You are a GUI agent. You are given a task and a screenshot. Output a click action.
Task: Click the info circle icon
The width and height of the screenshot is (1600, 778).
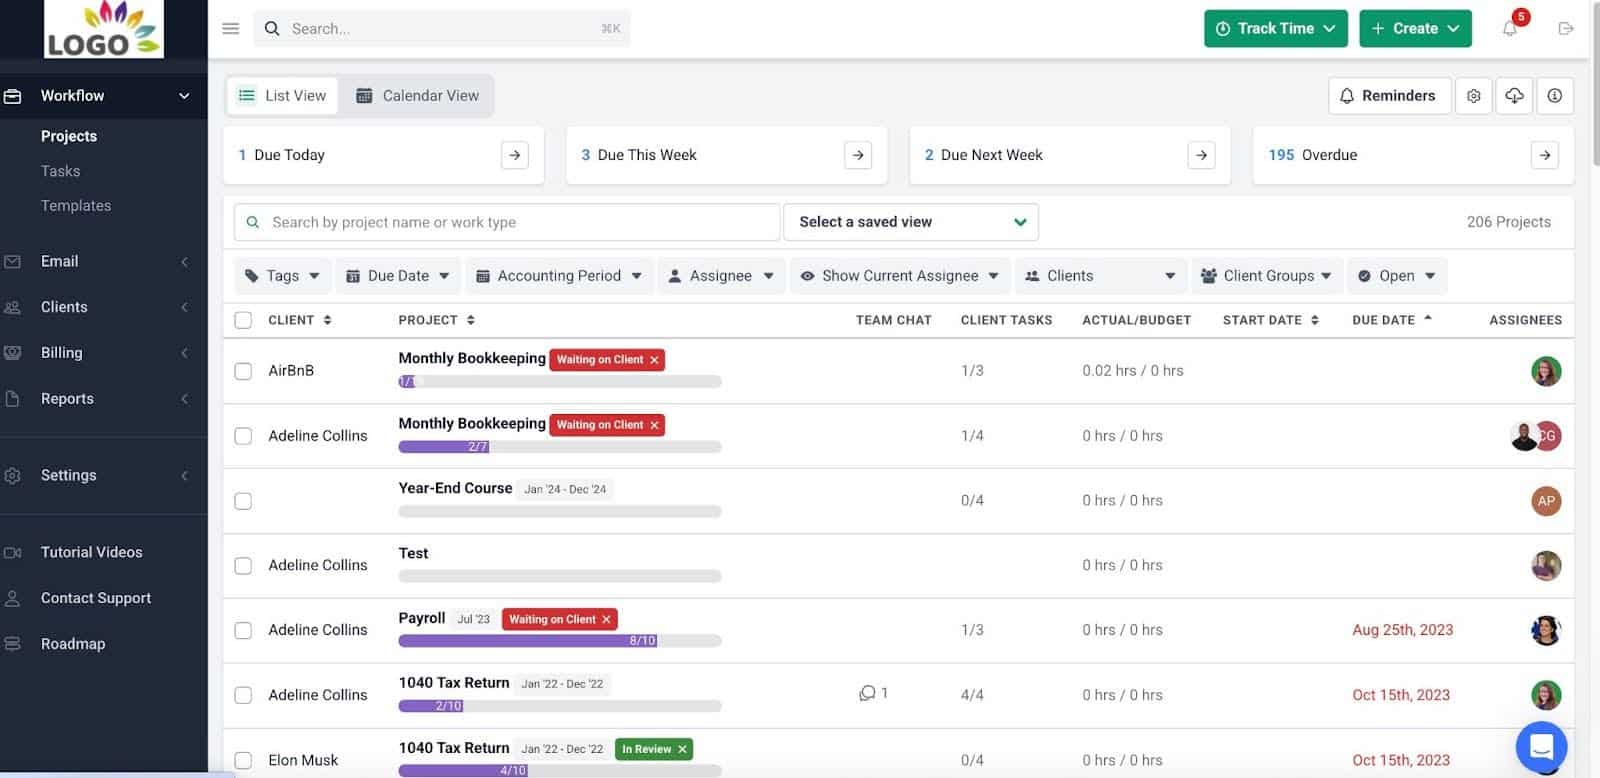[1554, 96]
